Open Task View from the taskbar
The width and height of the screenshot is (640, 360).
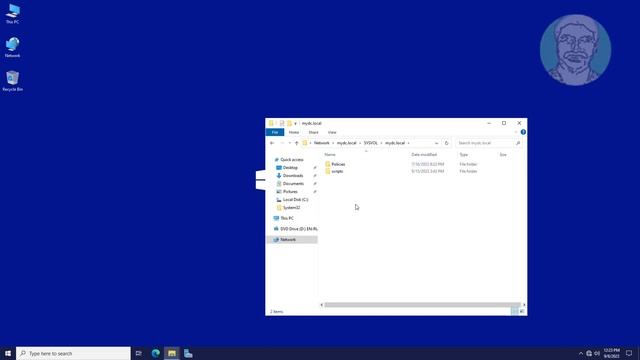[x=139, y=353]
